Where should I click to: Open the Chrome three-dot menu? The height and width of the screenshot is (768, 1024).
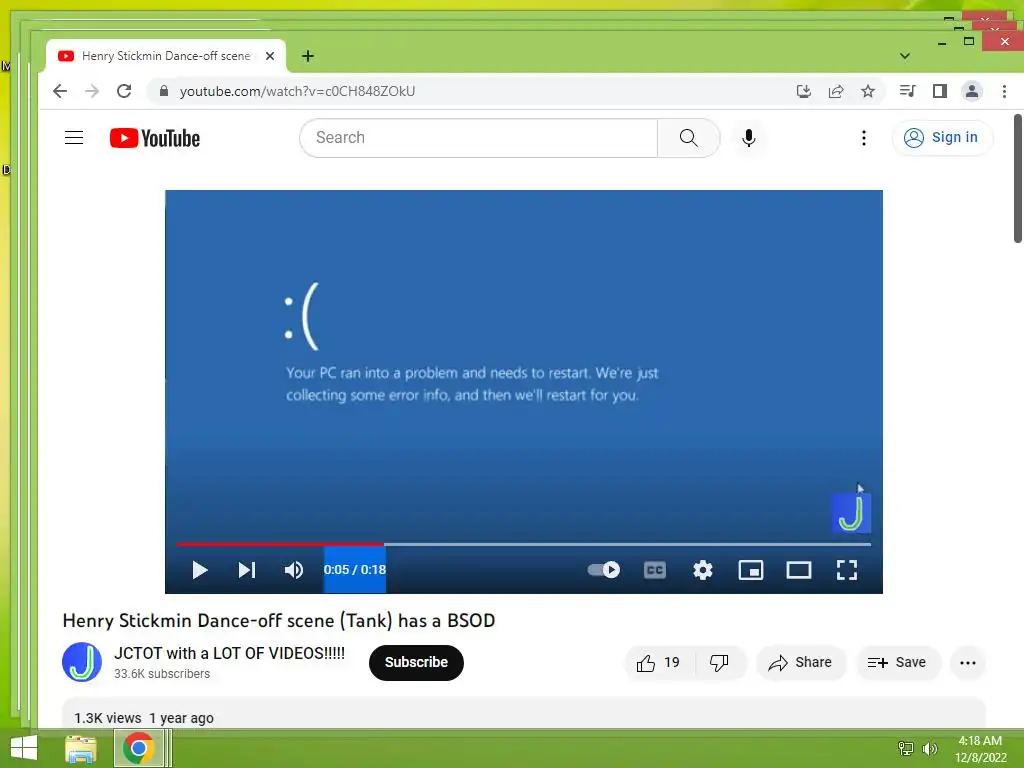1004,91
